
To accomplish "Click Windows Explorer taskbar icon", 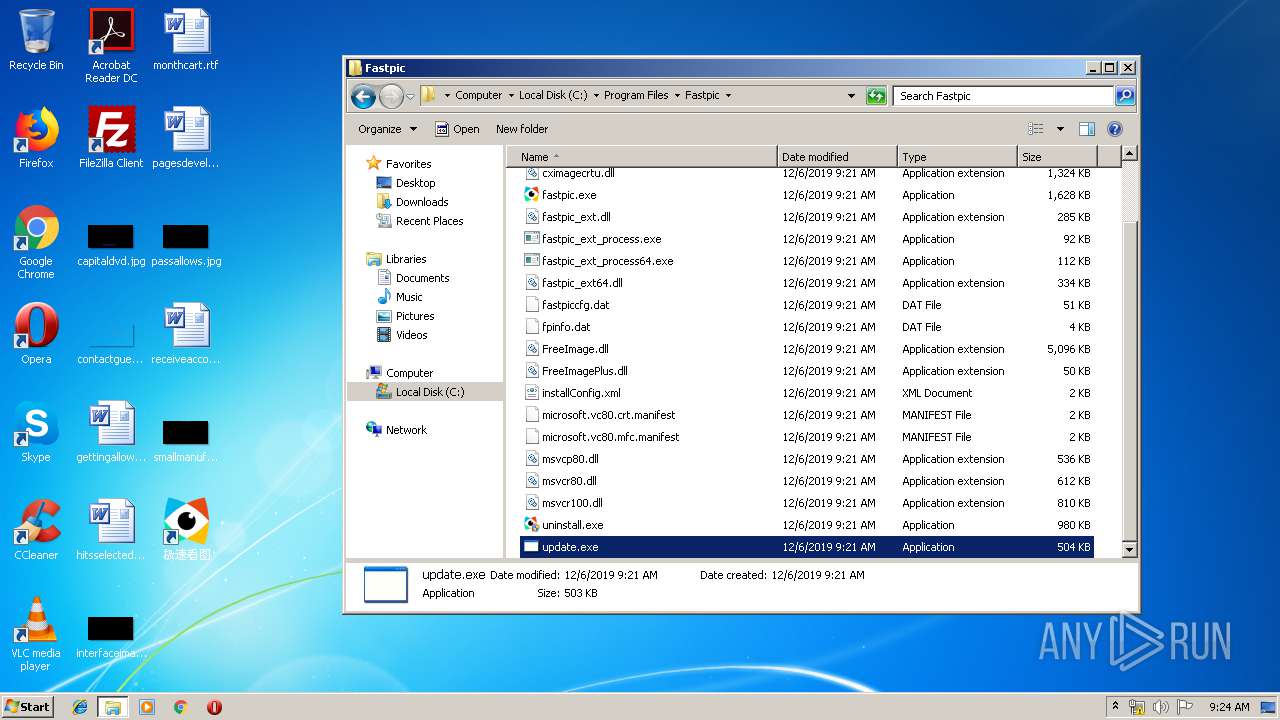I will [x=113, y=707].
